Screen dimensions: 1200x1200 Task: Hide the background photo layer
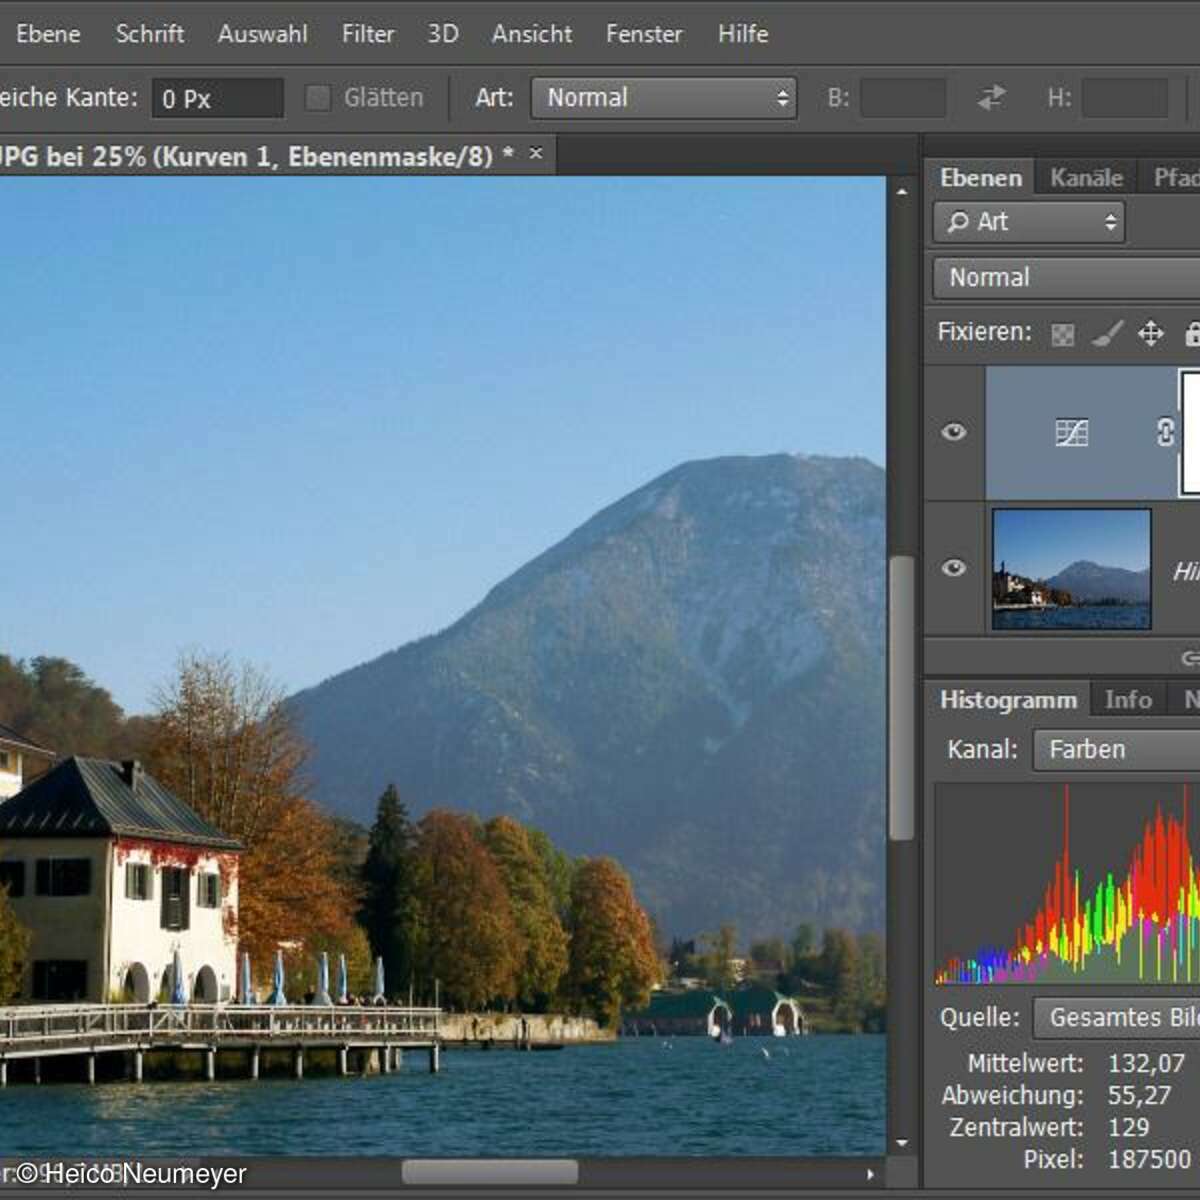click(x=954, y=568)
